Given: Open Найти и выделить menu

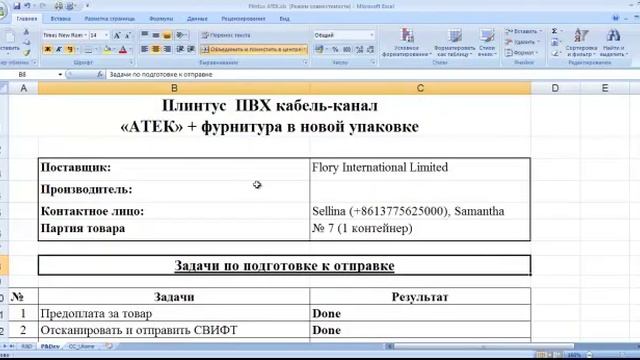Looking at the screenshot, I should (x=613, y=42).
